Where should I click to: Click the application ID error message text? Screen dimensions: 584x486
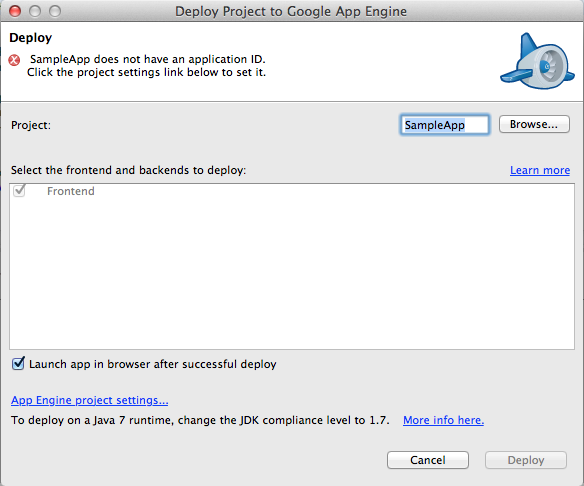click(x=146, y=66)
